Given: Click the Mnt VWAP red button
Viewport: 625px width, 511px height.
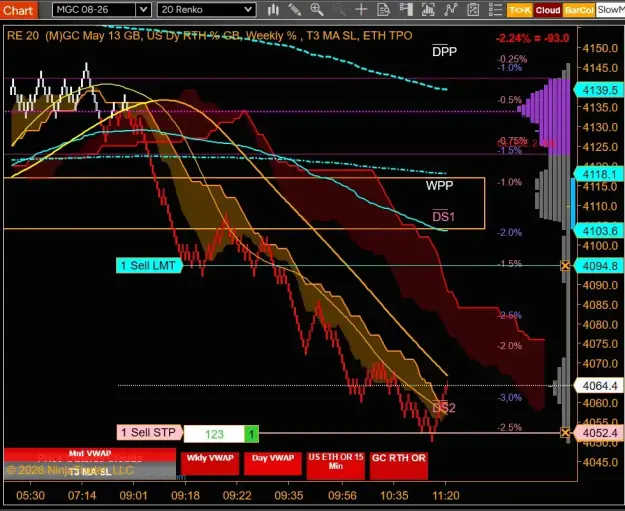Looking at the screenshot, I should point(90,454).
